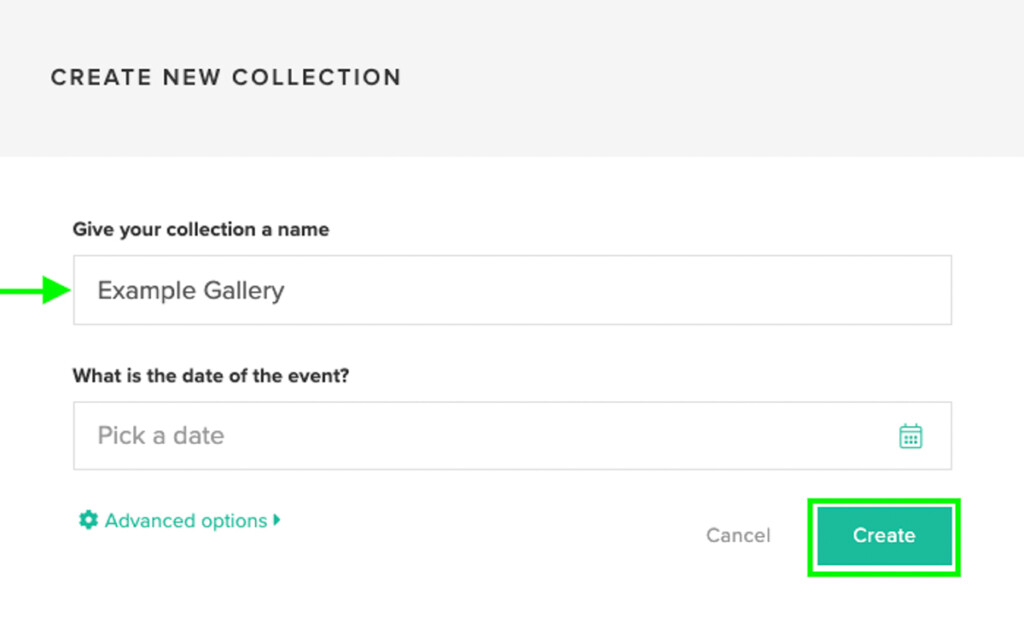Click the gear icon beside Advanced options

coord(88,520)
